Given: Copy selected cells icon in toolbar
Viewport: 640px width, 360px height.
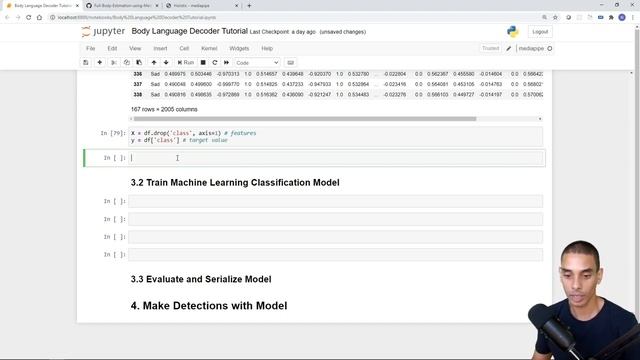Looking at the screenshot, I should point(127,62).
